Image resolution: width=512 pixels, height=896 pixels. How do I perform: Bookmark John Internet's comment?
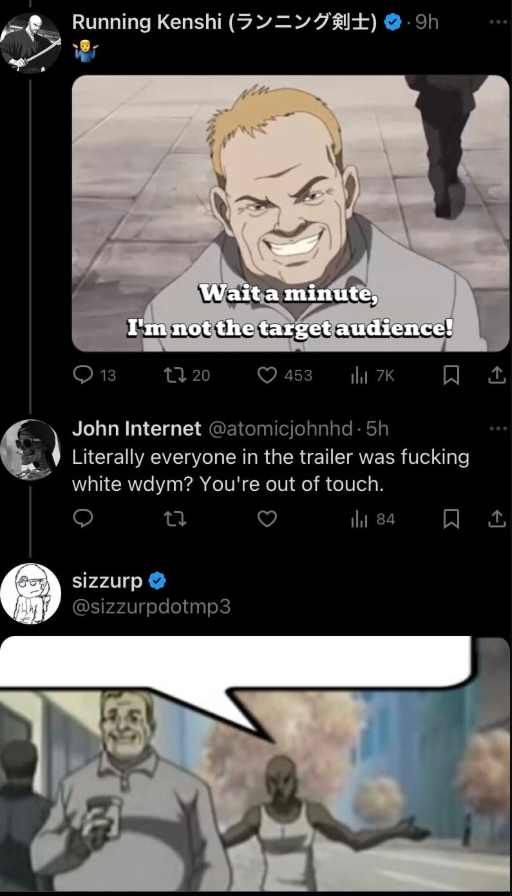[x=451, y=519]
